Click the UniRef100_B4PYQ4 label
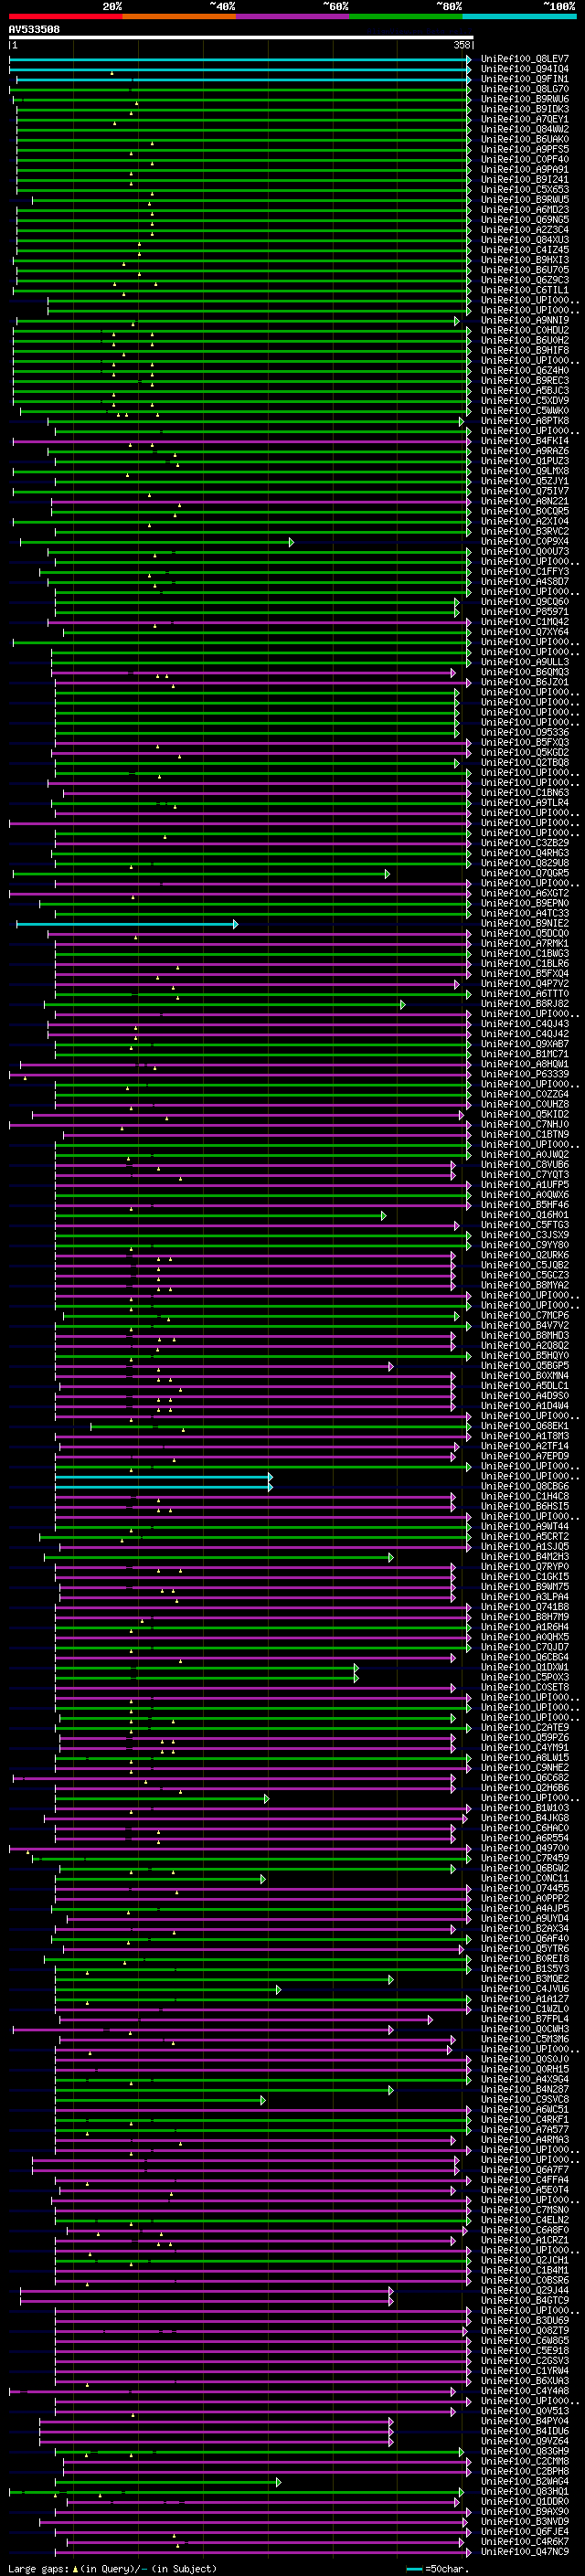 (x=524, y=2421)
